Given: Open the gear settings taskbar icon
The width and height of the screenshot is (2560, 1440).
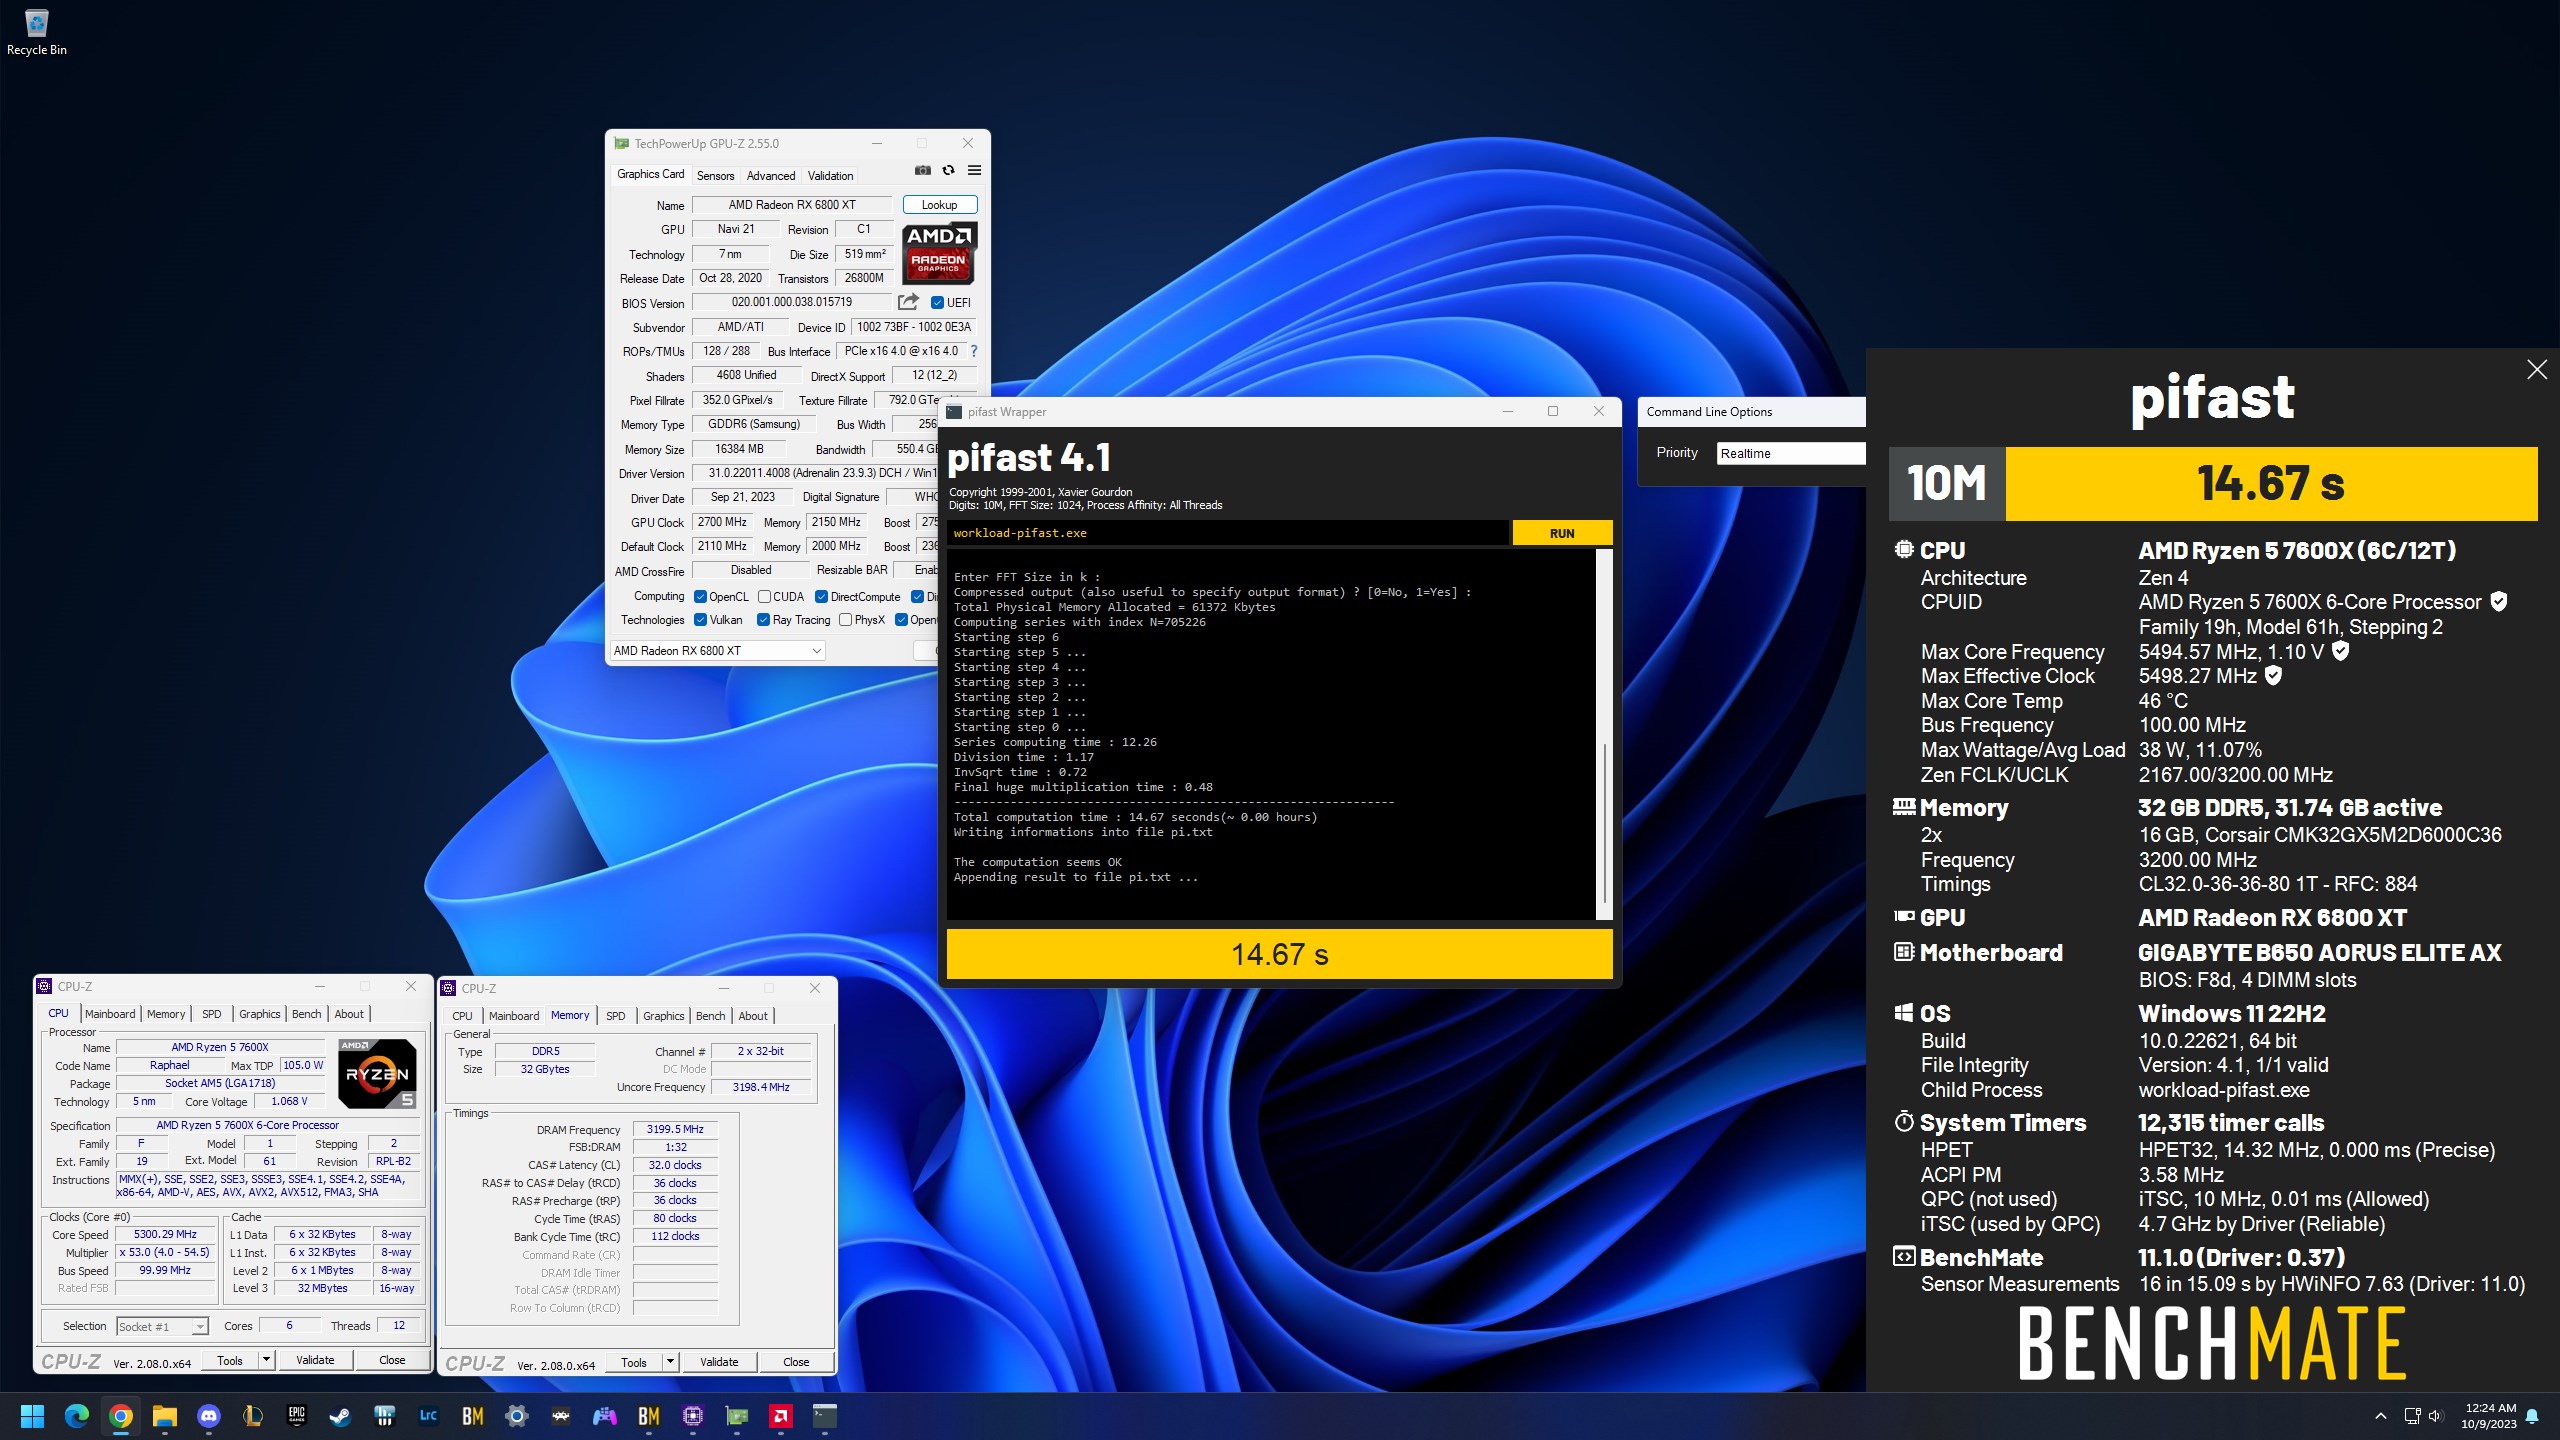Looking at the screenshot, I should pyautogui.click(x=516, y=1416).
